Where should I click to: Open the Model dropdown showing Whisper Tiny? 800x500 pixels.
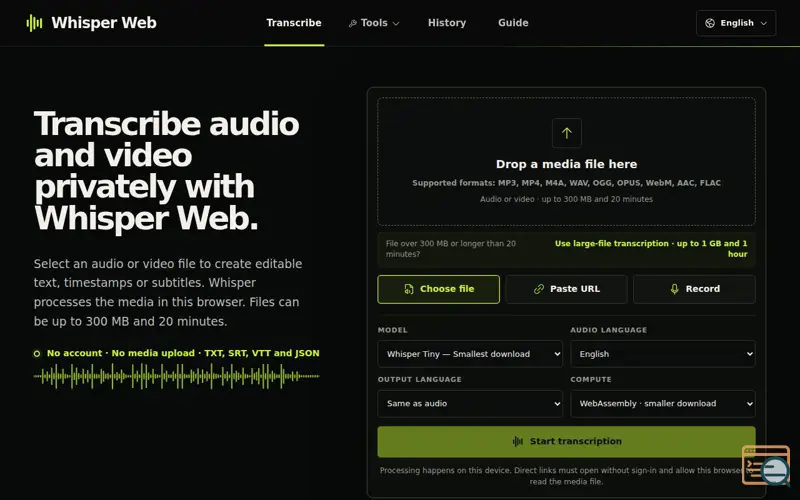470,354
